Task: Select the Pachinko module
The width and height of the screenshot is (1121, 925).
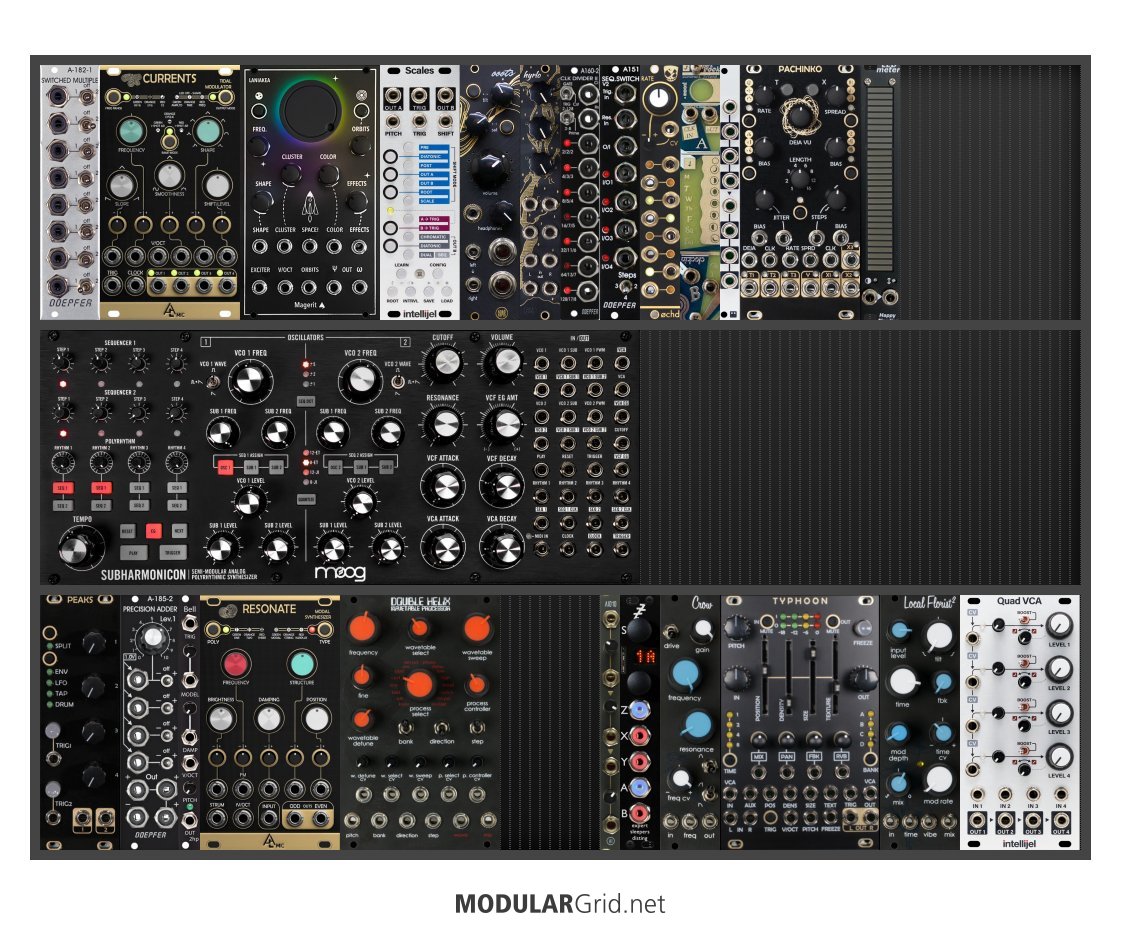Action: point(800,192)
